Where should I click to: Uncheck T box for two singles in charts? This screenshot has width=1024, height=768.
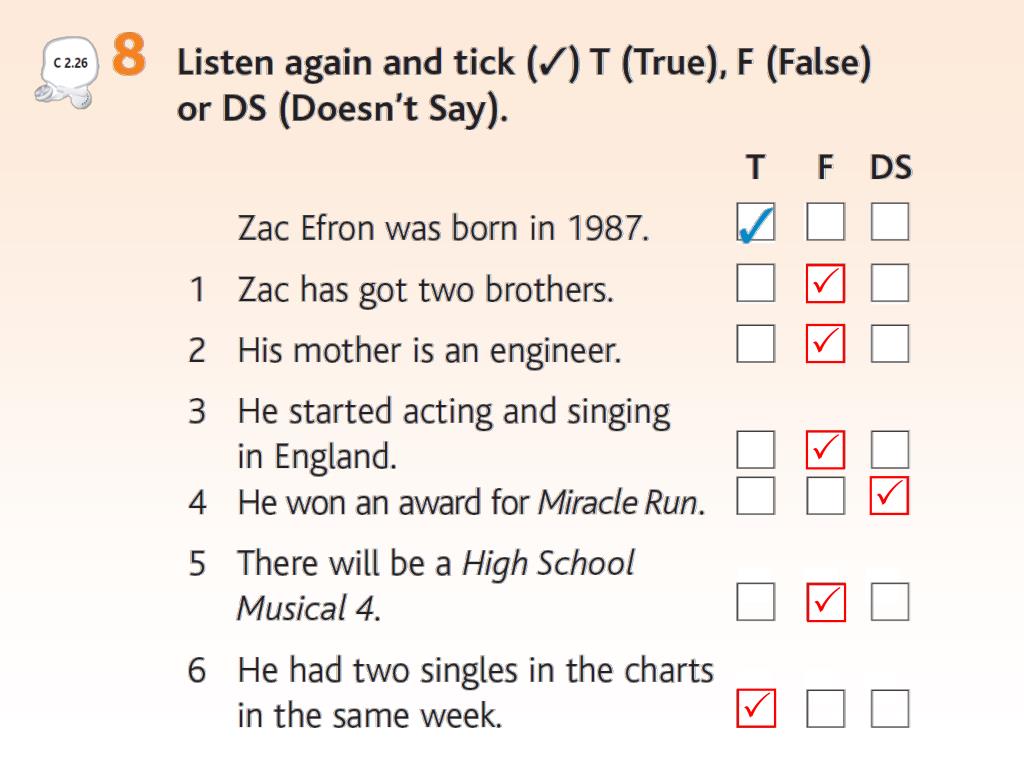756,708
